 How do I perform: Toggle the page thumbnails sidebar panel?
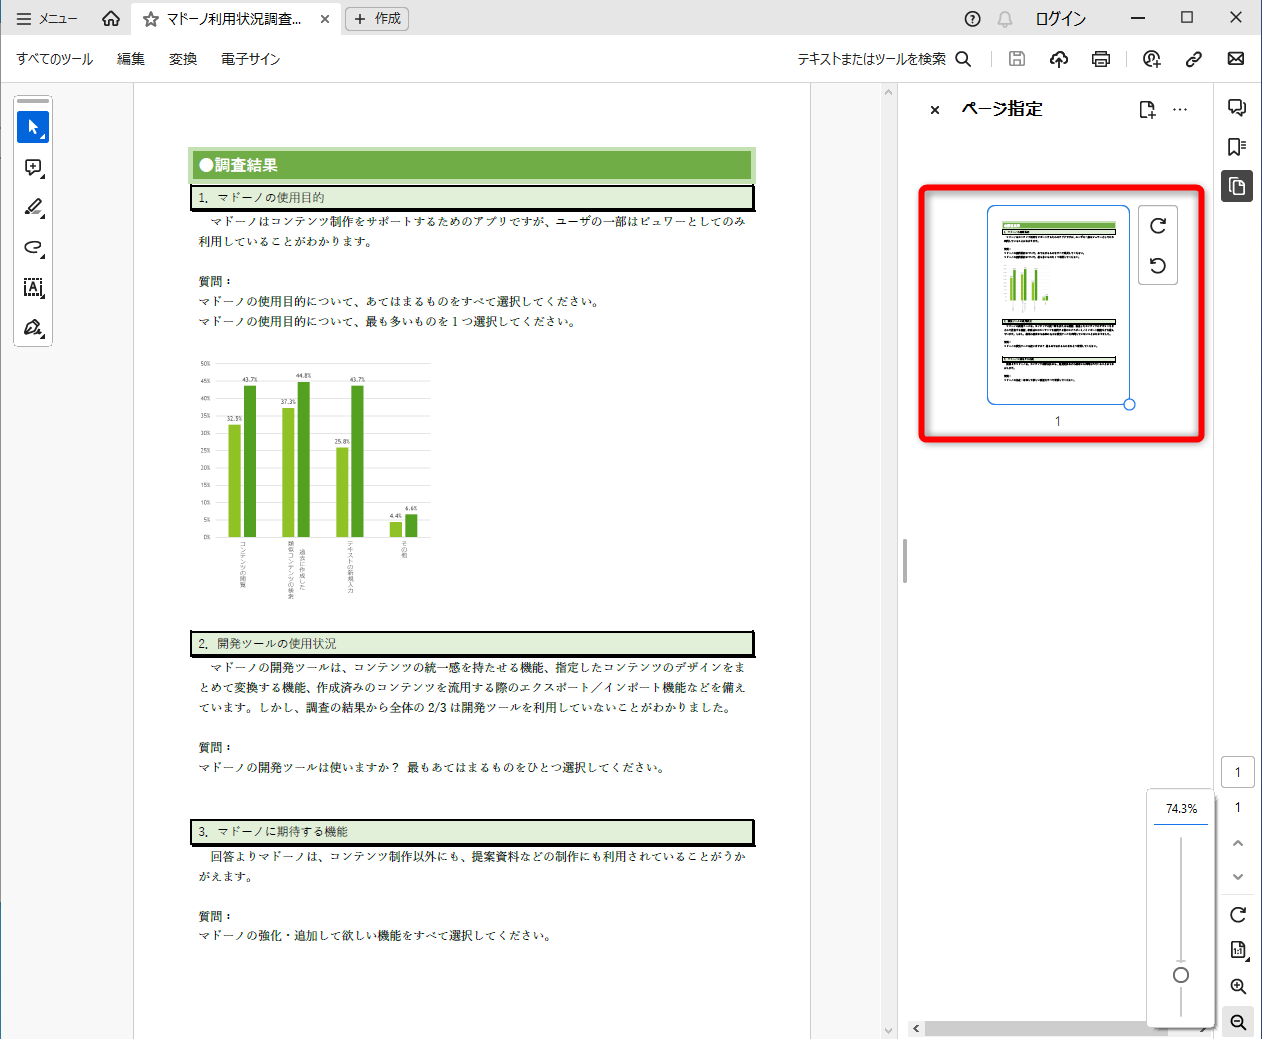click(x=1237, y=186)
